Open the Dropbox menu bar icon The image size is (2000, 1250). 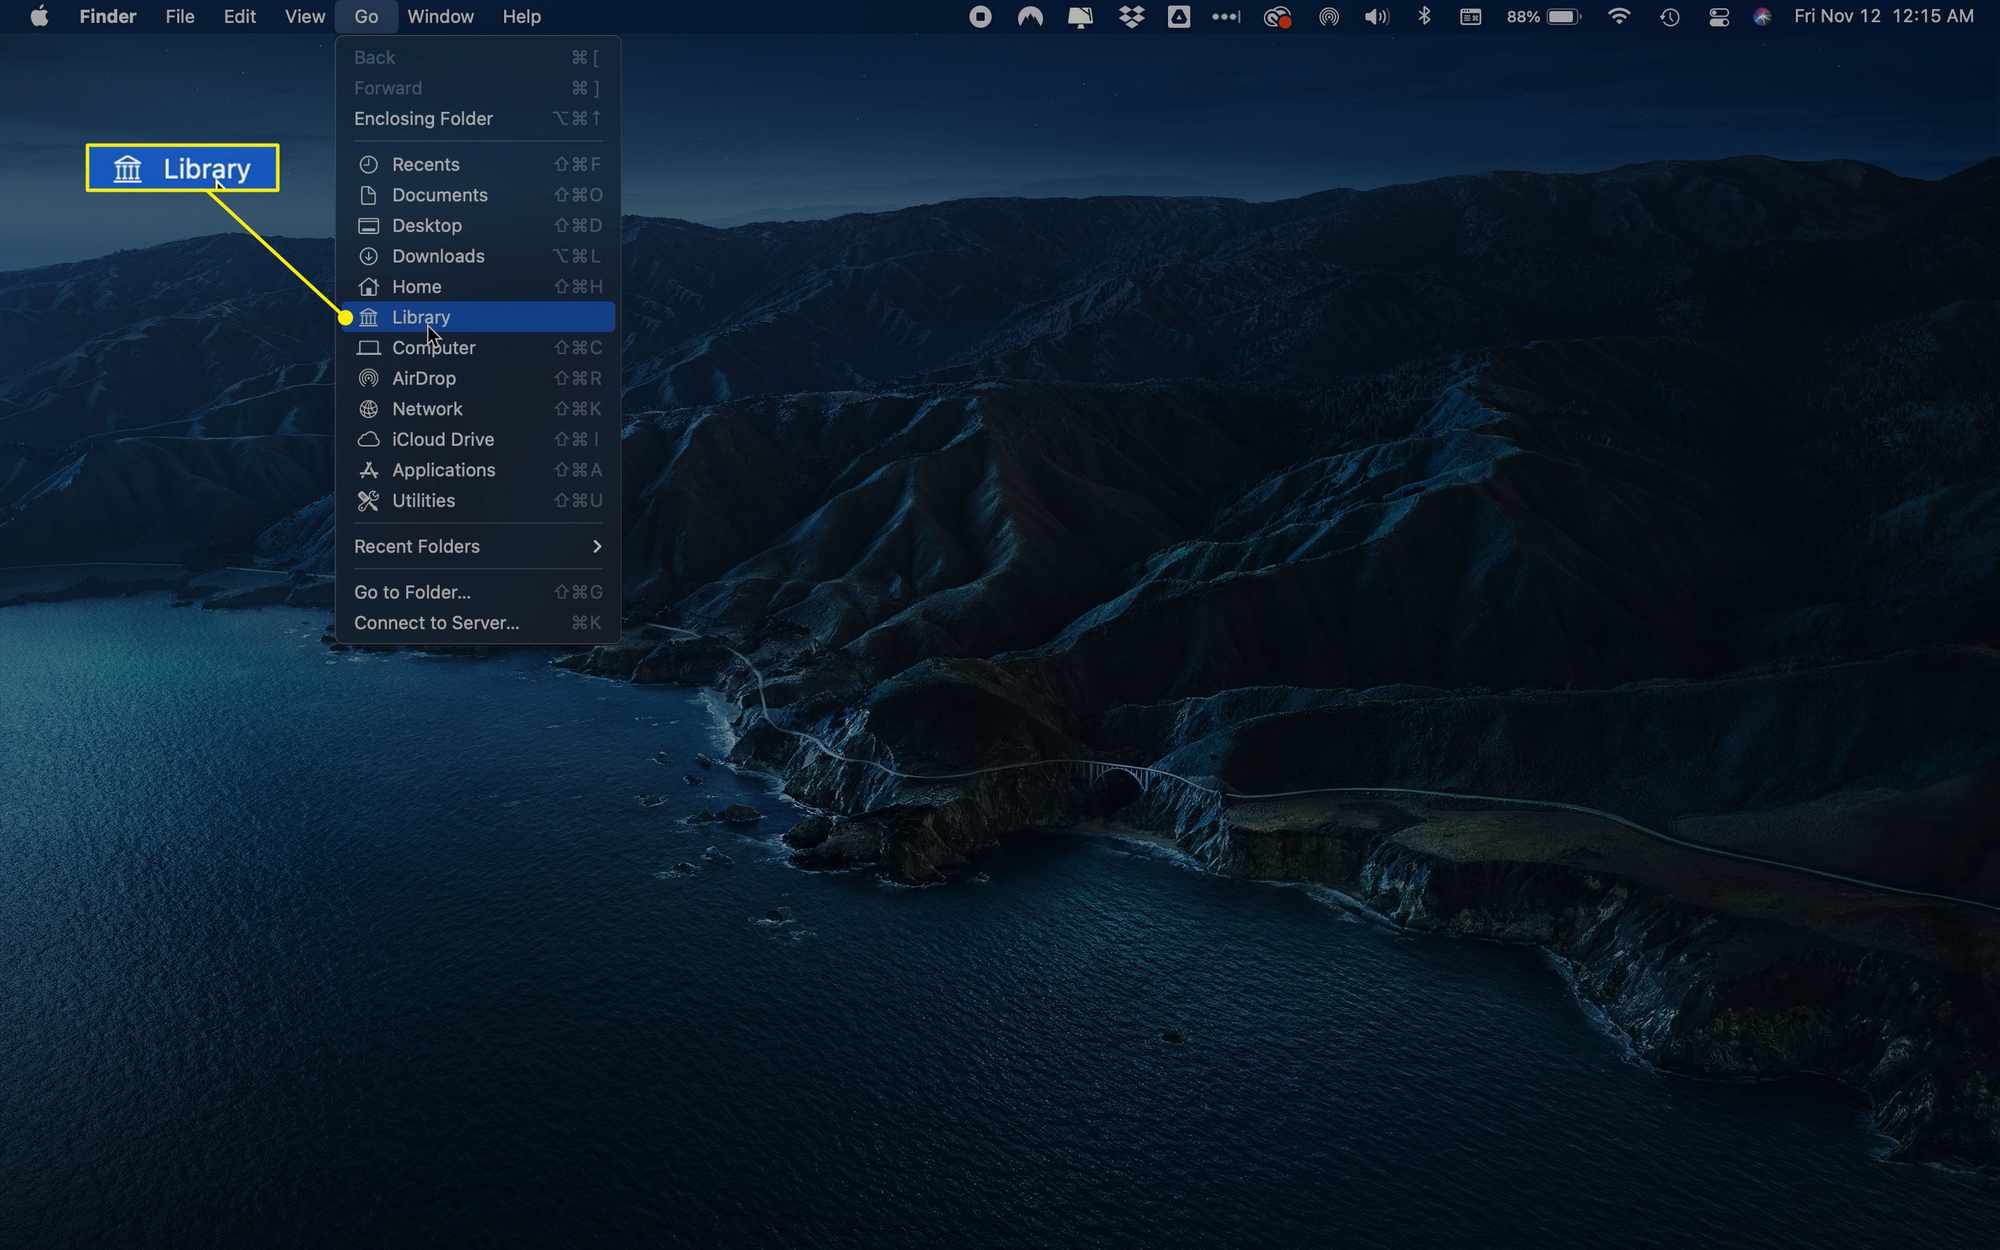[x=1131, y=17]
